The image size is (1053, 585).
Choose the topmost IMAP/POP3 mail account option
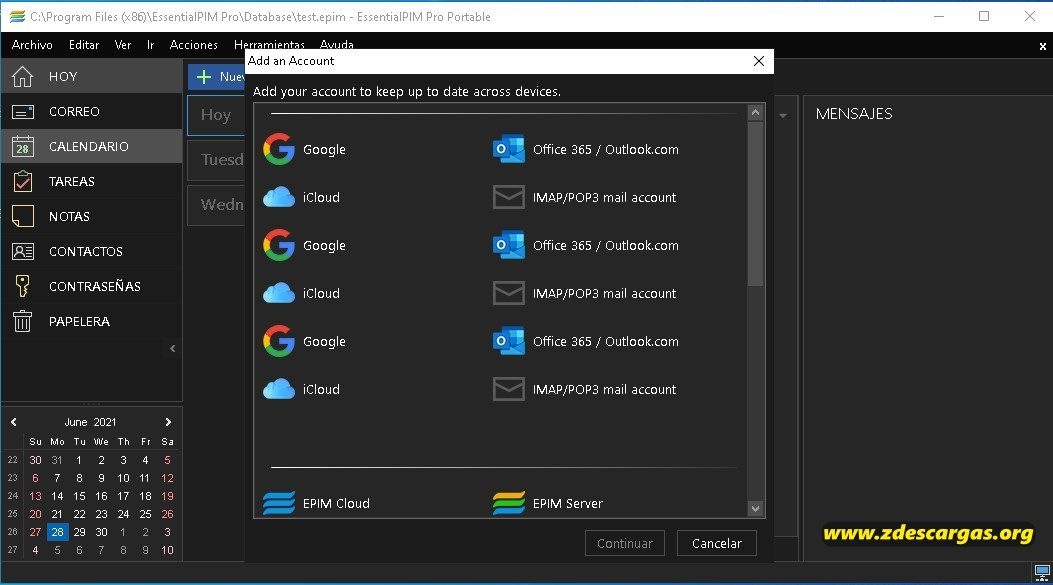584,197
